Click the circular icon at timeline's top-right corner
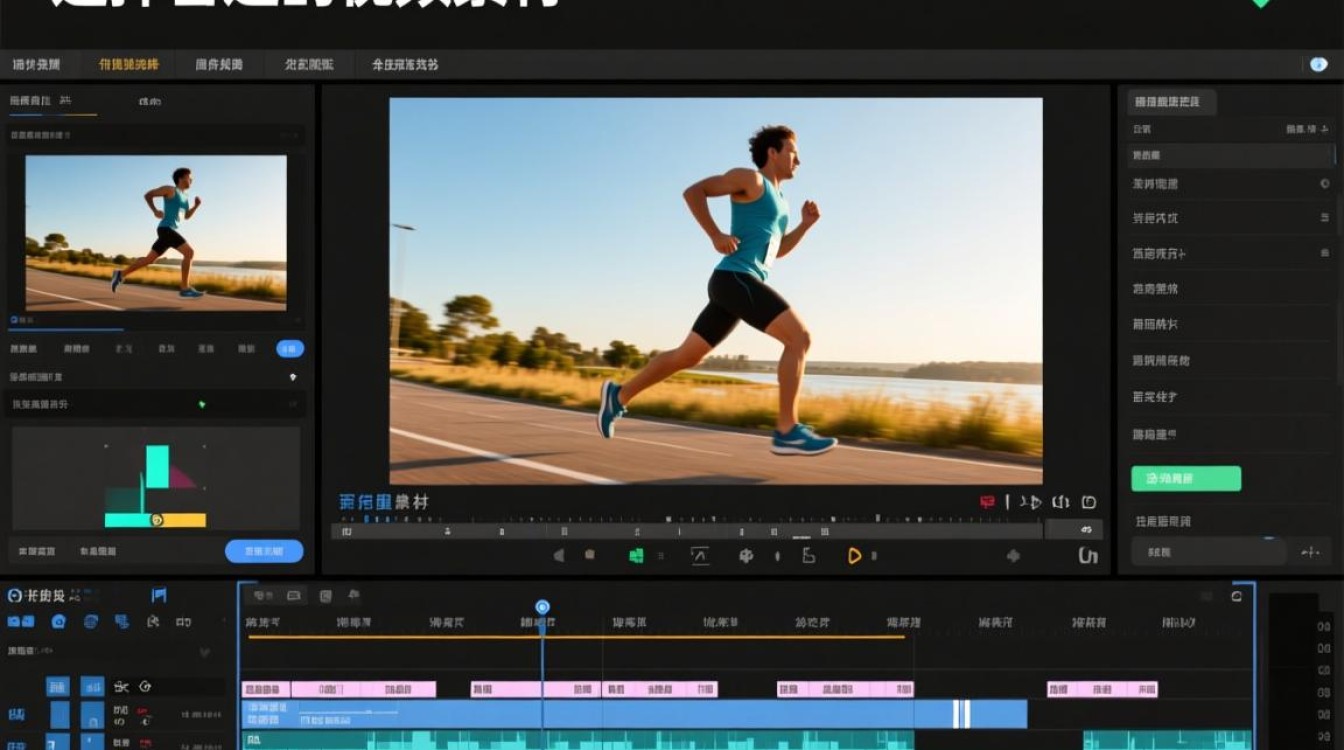The image size is (1344, 750). [x=1237, y=596]
